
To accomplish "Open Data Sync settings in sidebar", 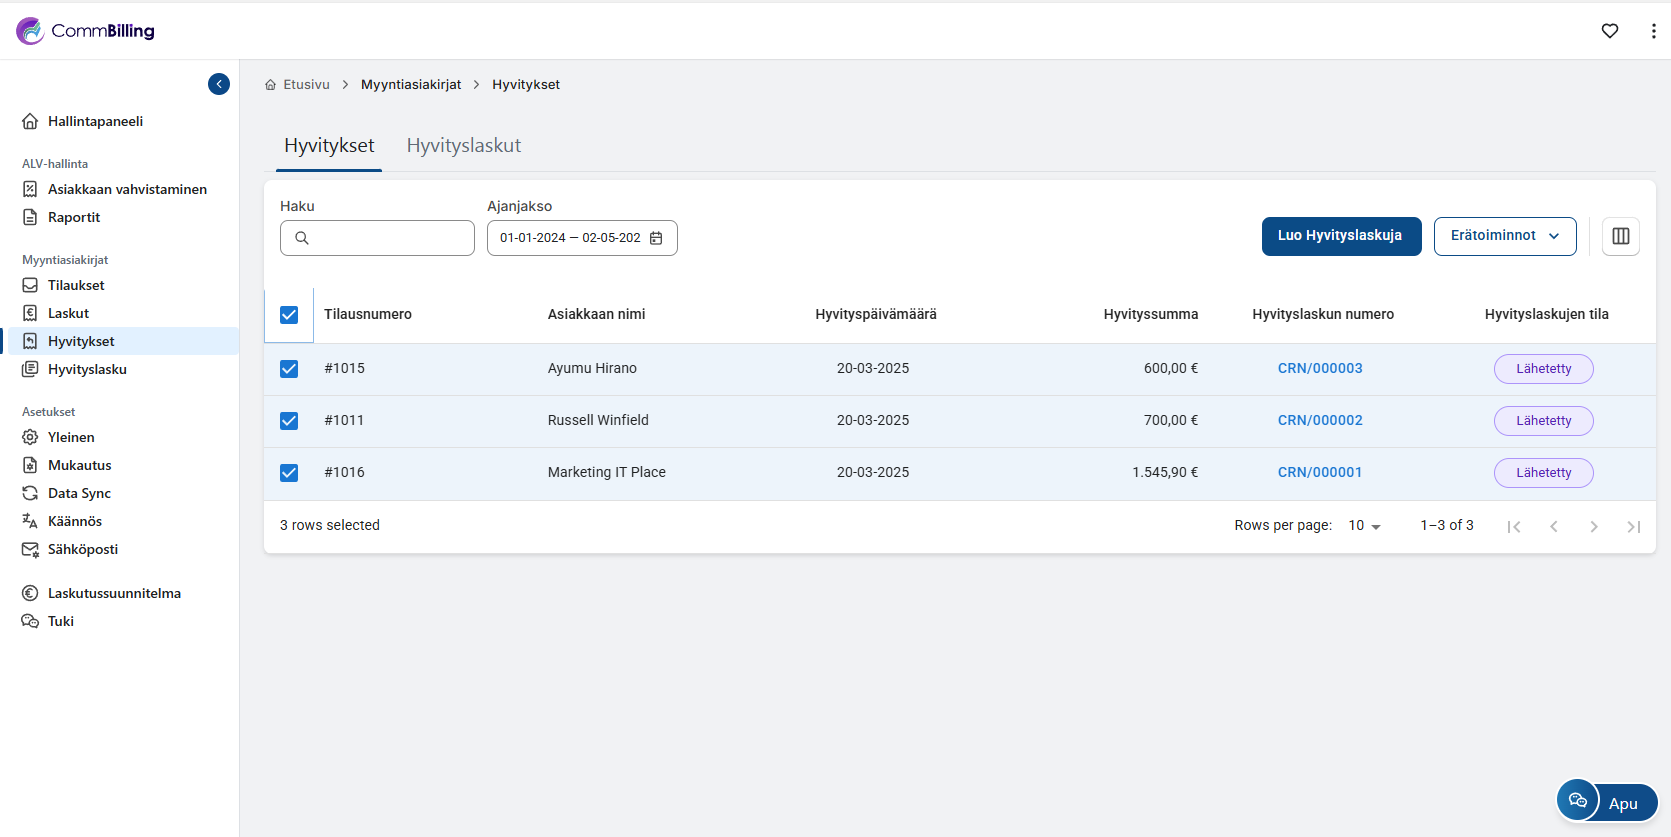I will tap(79, 493).
